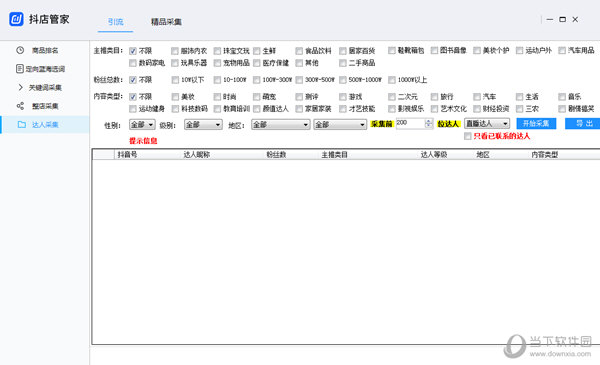Screen dimensions: 600x365
Task: Click the clock icon beside 商品排名
Action: [20, 50]
